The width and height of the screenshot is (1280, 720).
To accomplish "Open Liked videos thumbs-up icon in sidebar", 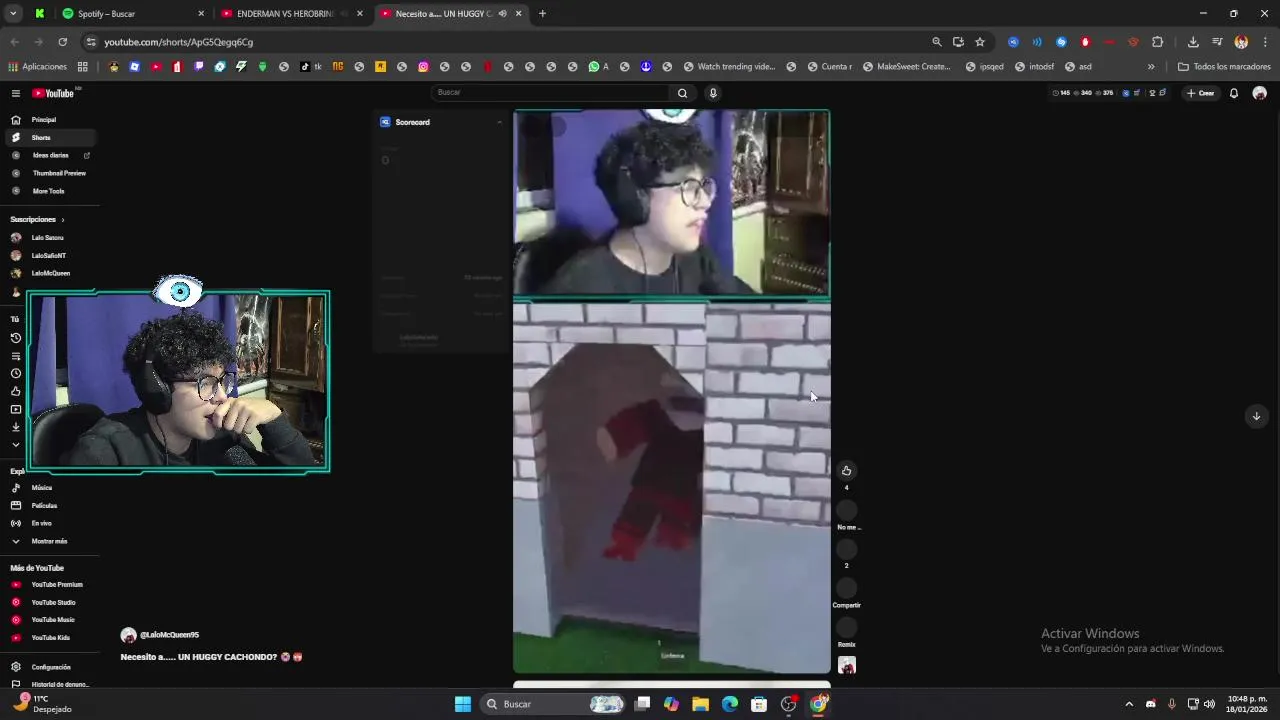I will coord(15,391).
